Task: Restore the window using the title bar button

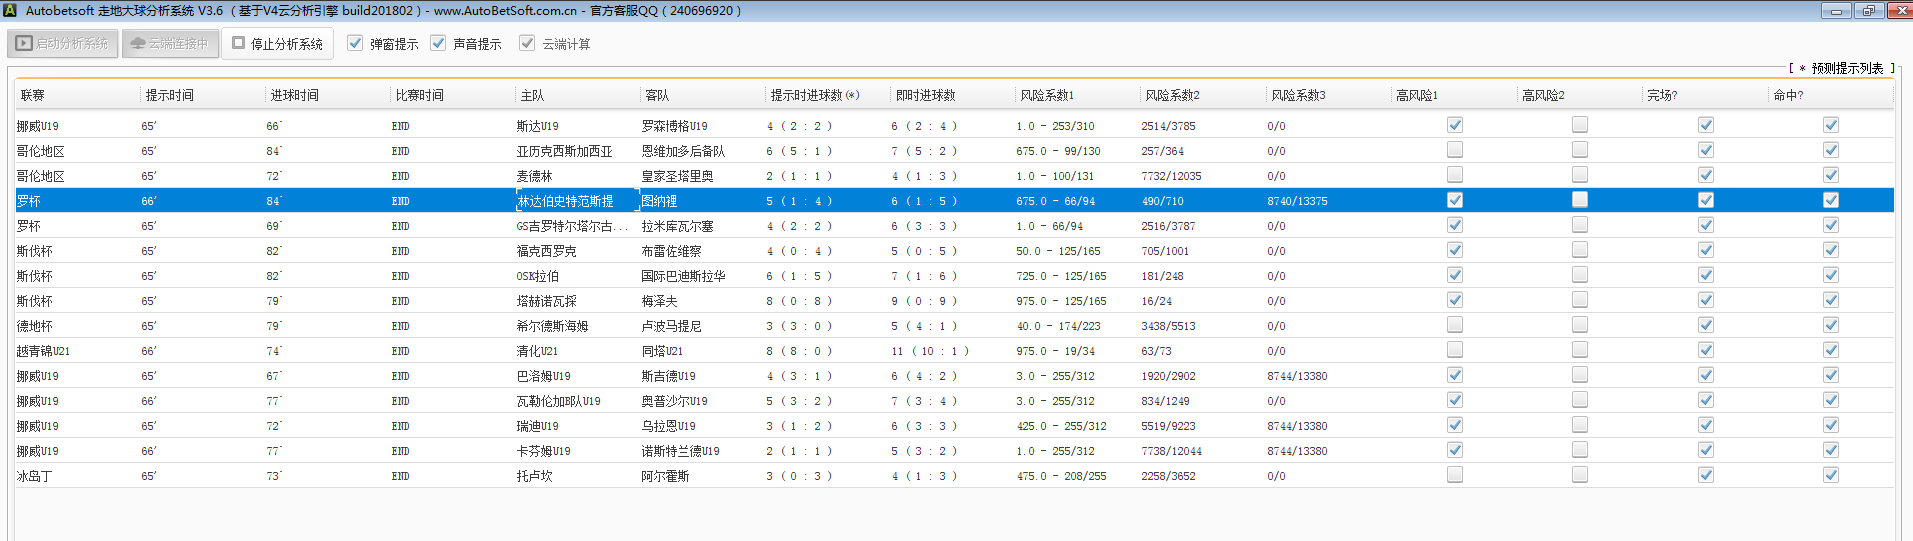Action: pos(1868,11)
